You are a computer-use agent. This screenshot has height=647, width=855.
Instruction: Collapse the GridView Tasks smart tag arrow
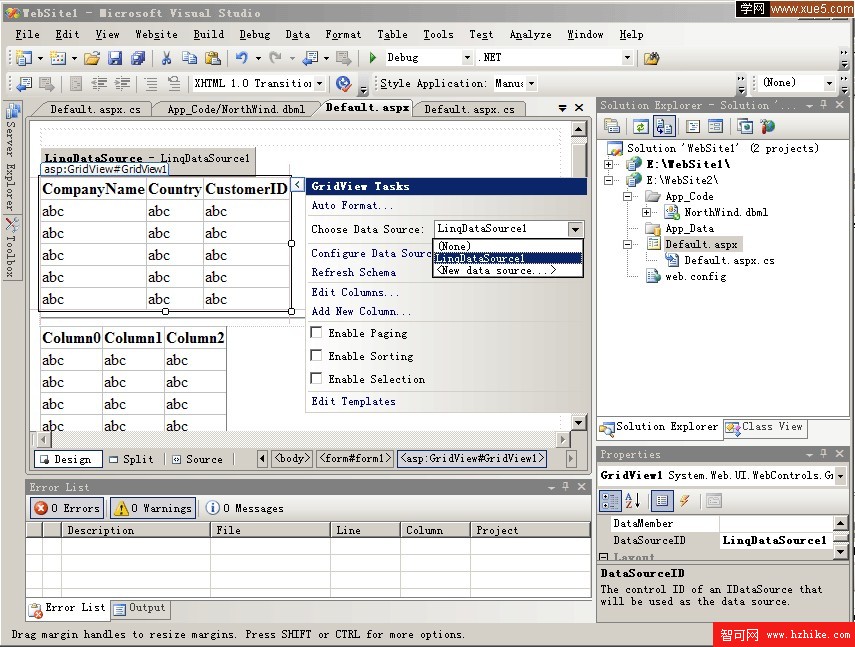(297, 185)
